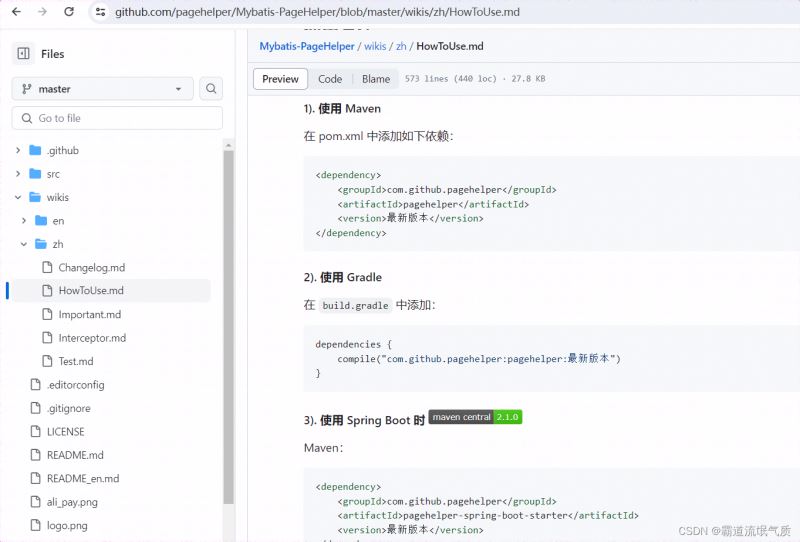800x542 pixels.
Task: Expand the en folder chevron
Action: click(x=24, y=220)
